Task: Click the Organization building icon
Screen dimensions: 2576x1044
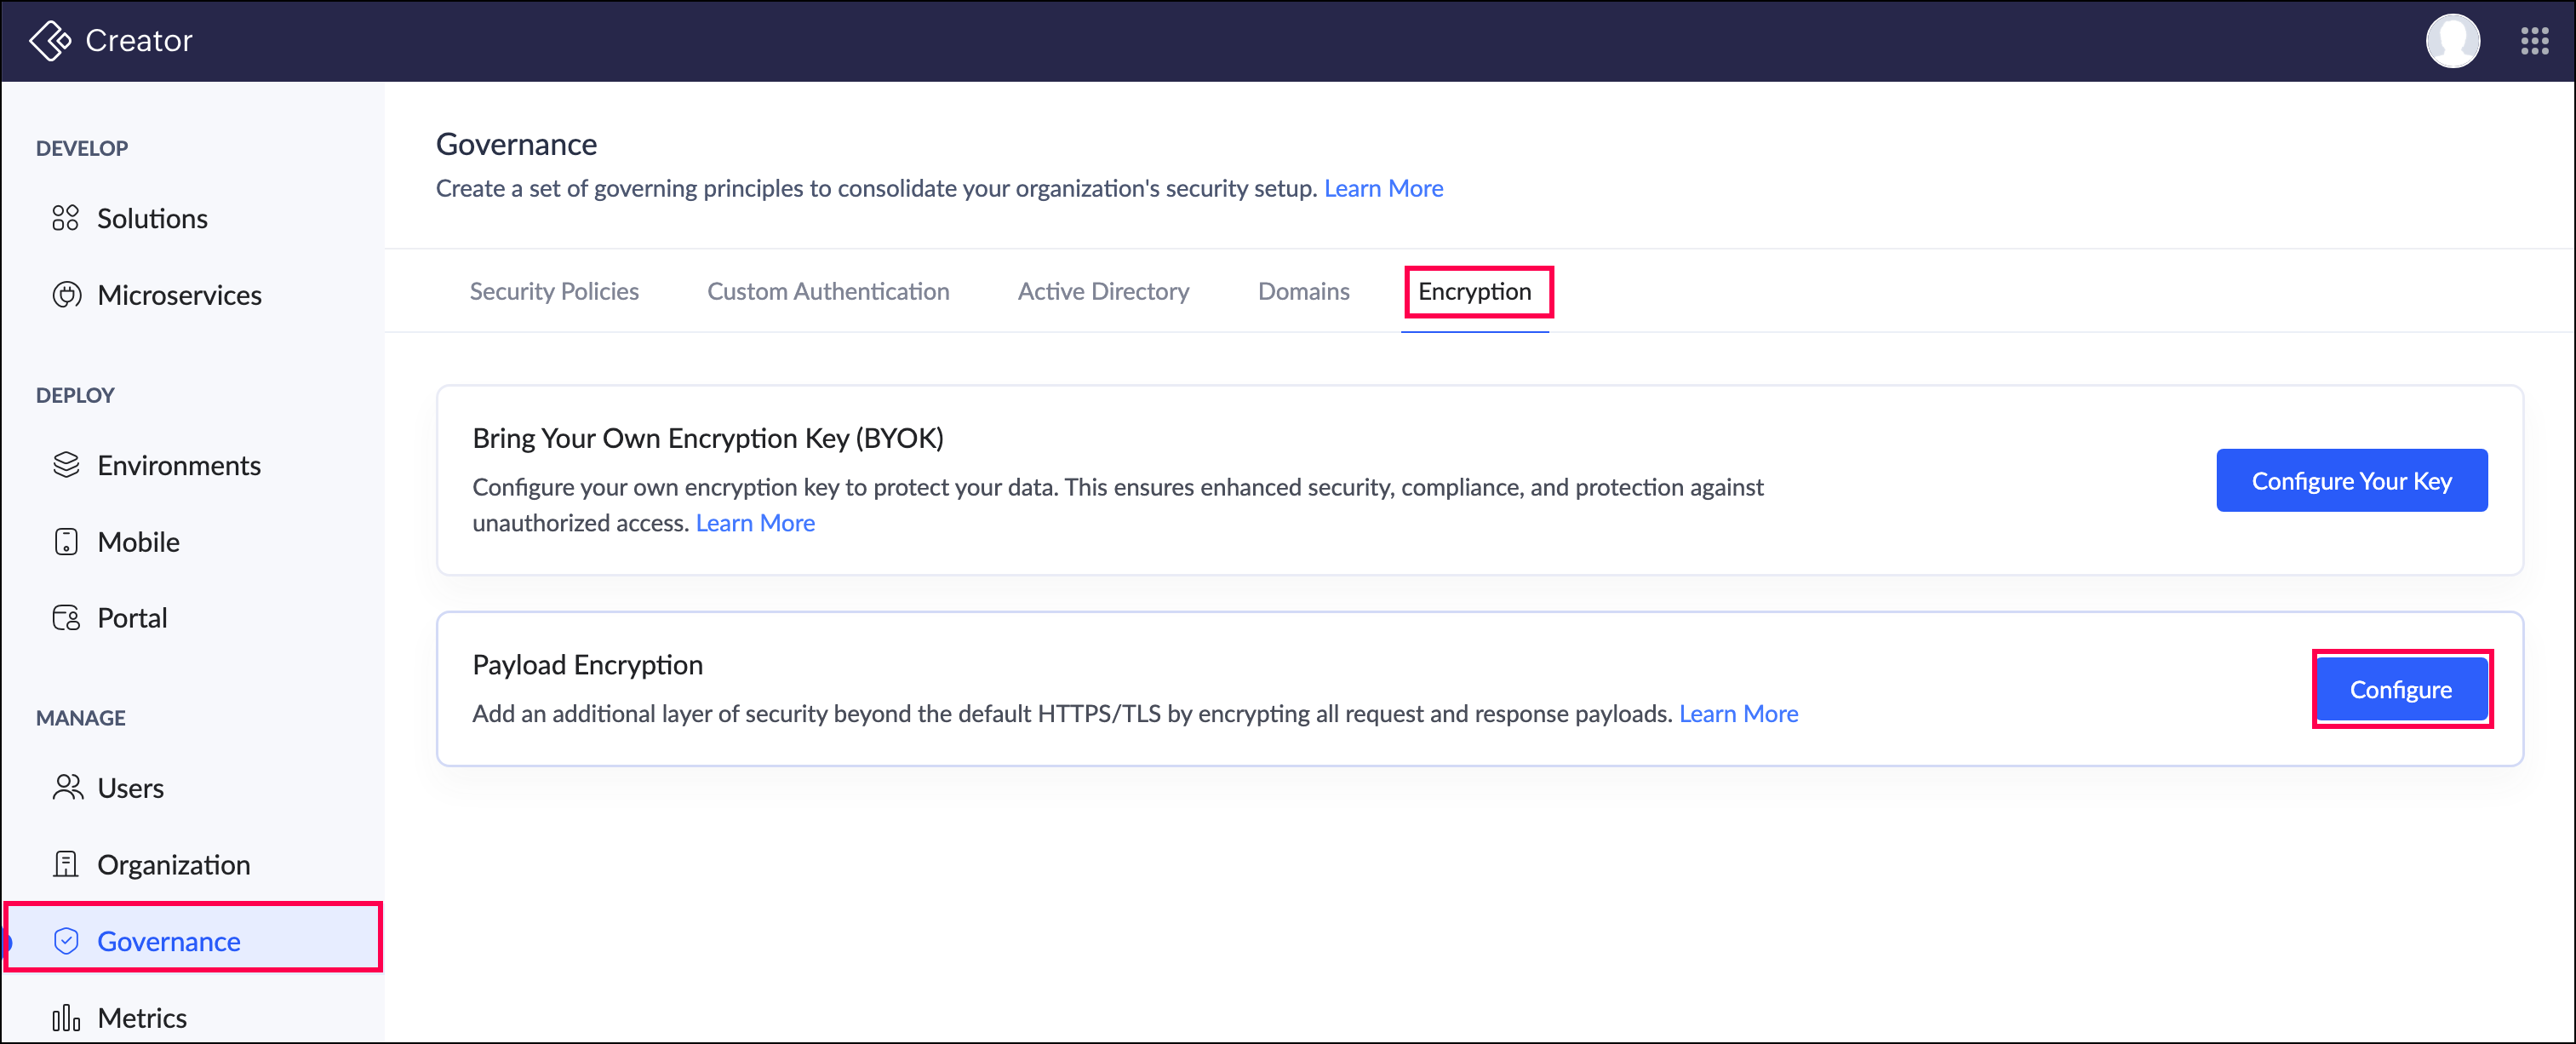Action: [66, 864]
